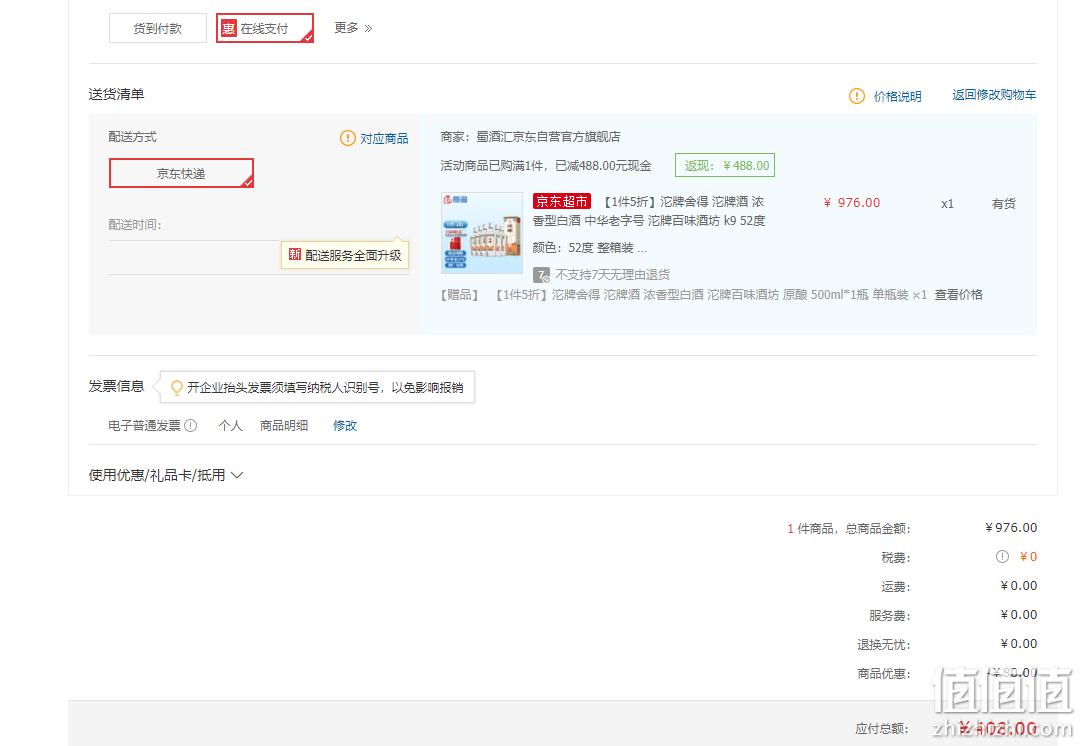The height and width of the screenshot is (746, 1082).
Task: Click 颜色: 52度 整箱装 text
Action: tap(590, 248)
